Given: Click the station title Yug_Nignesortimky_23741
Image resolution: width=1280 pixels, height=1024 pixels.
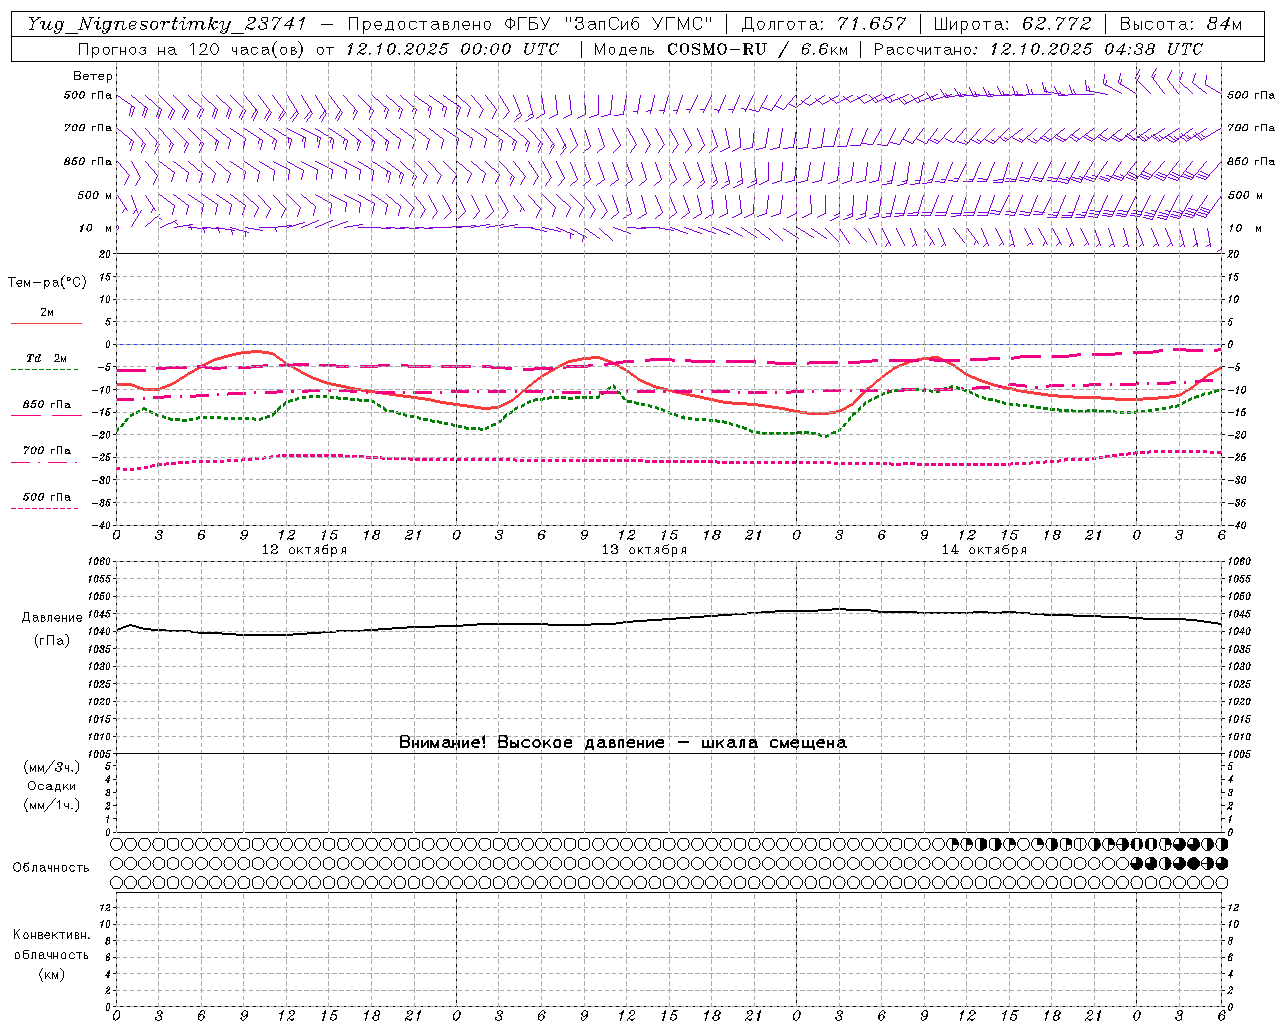Looking at the screenshot, I should 166,24.
